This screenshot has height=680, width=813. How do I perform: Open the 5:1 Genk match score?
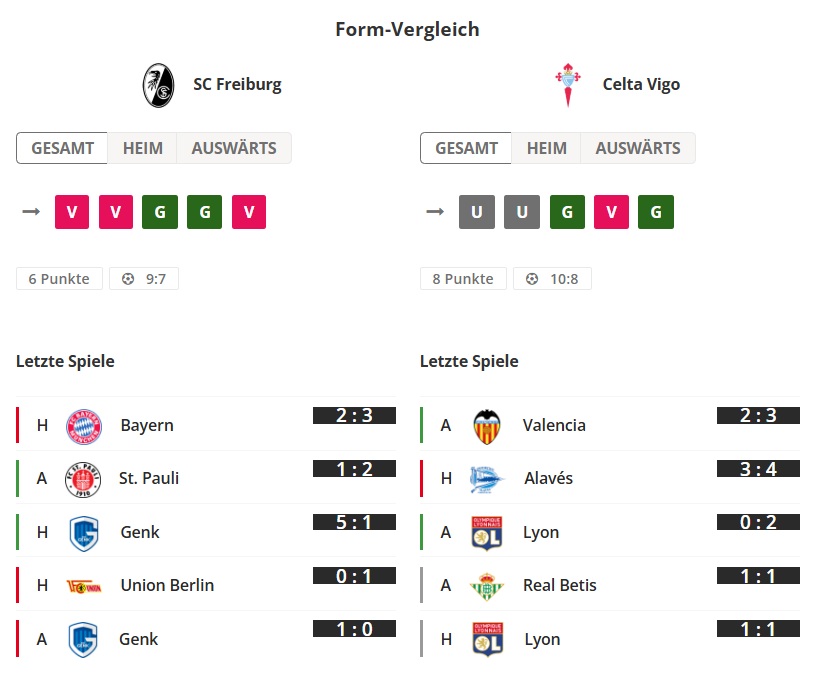[x=355, y=522]
